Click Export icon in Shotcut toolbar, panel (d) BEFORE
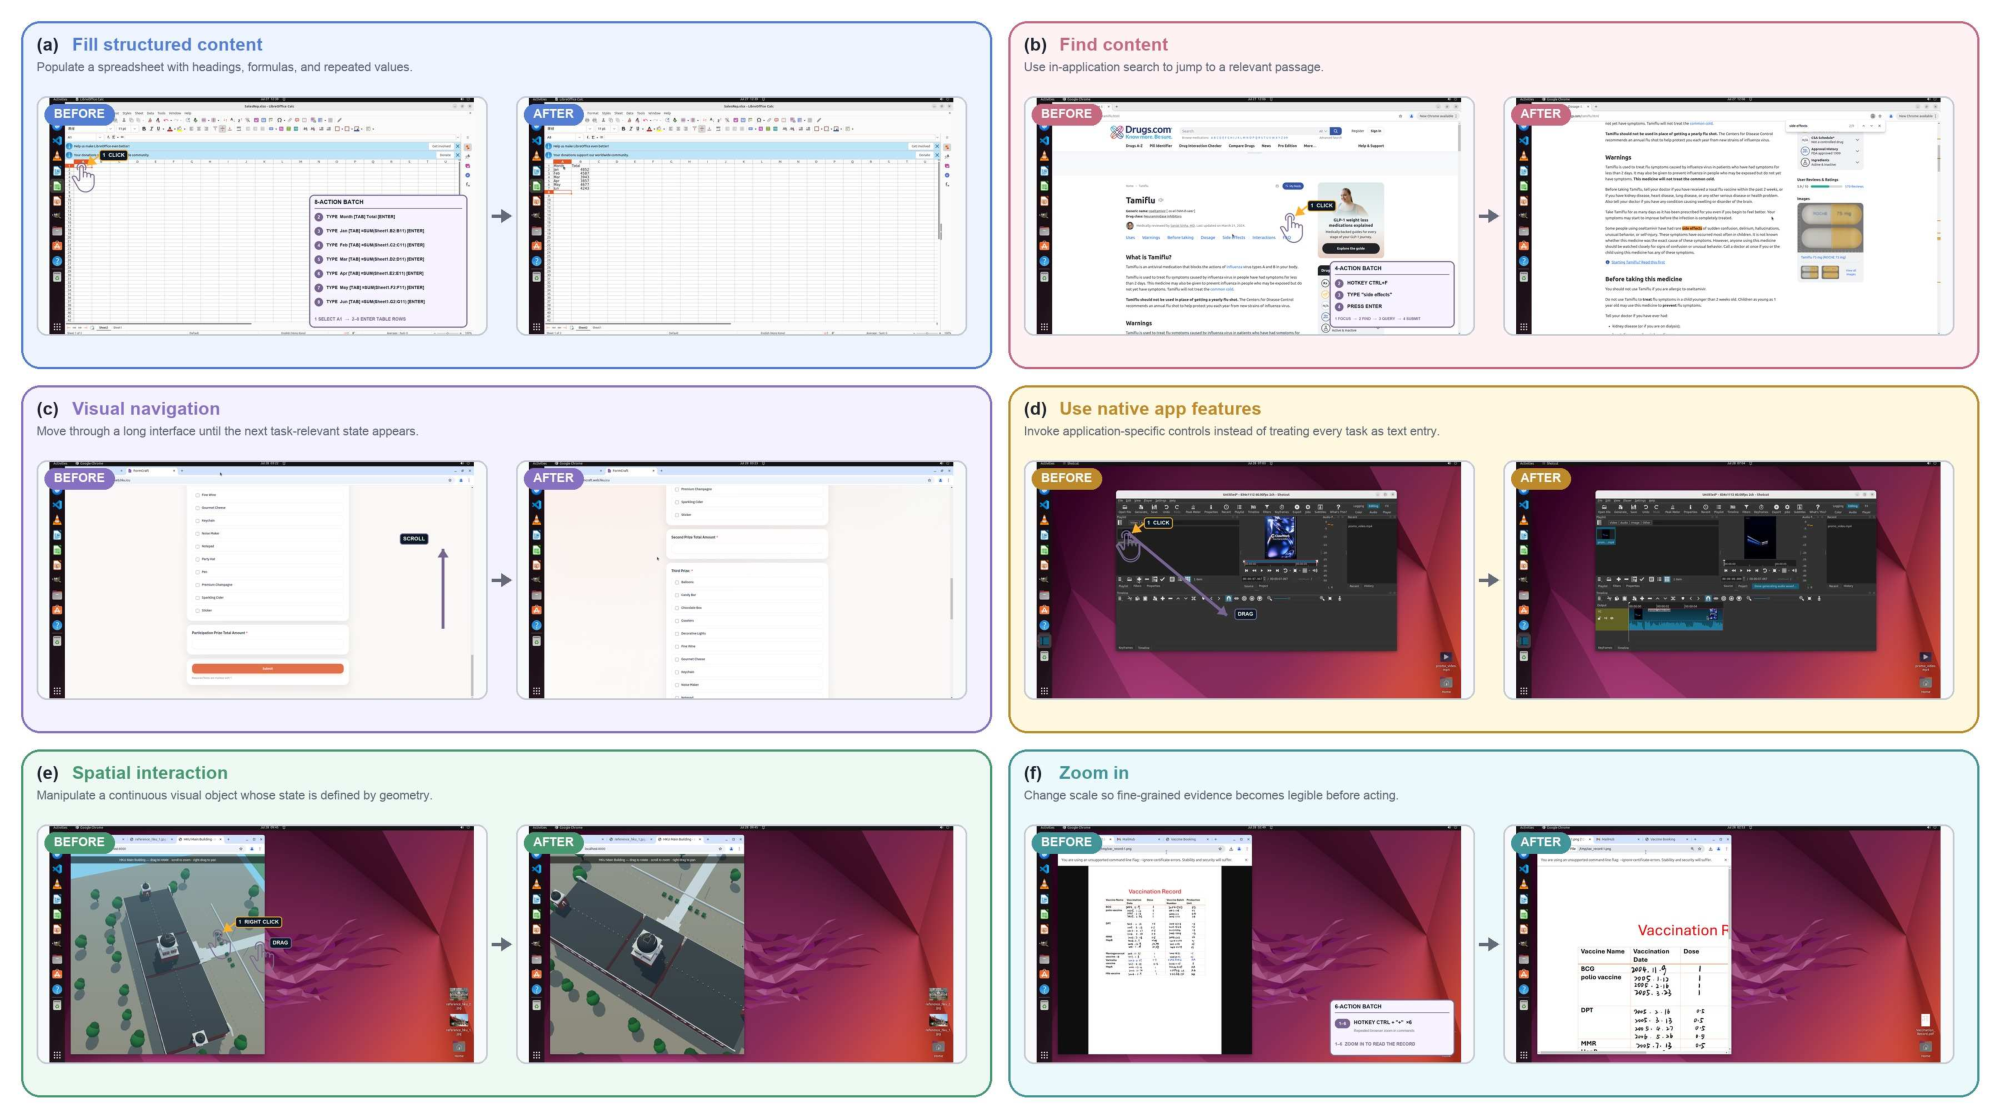Image resolution: width=2000 pixels, height=1118 pixels. coord(1297,509)
